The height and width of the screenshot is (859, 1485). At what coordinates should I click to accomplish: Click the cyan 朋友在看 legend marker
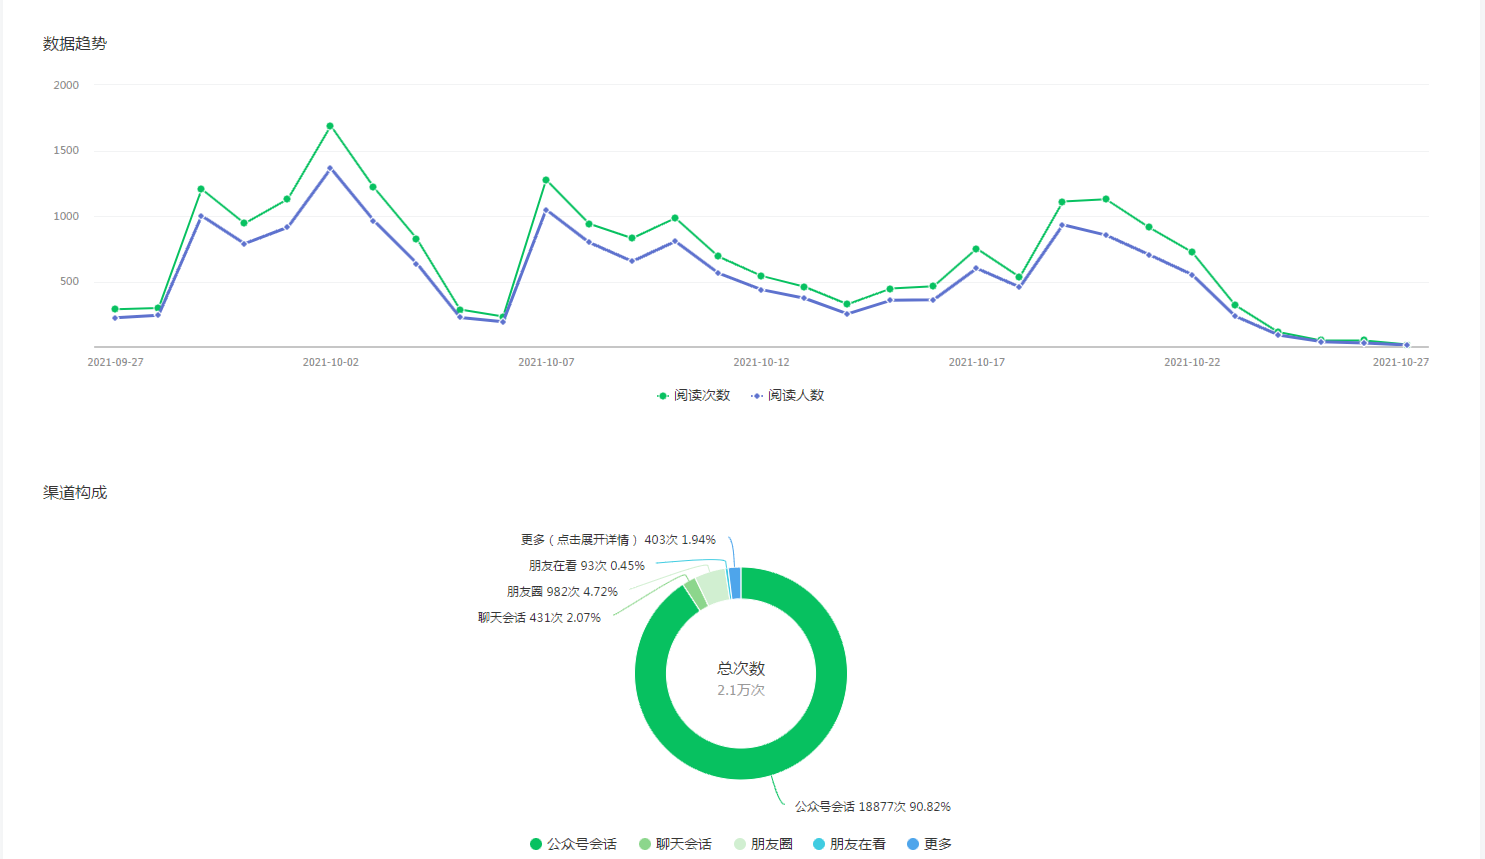click(819, 844)
